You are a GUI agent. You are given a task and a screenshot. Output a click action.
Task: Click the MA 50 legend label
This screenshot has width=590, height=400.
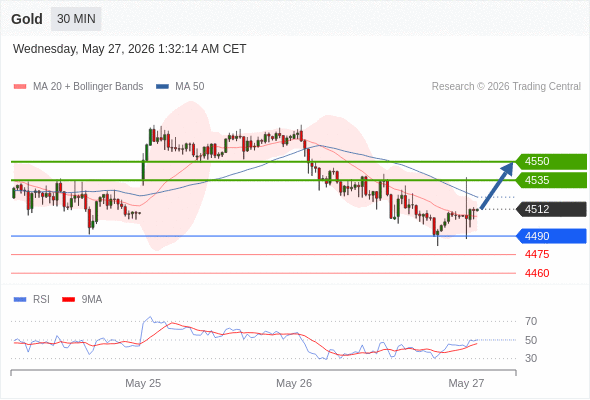pos(190,87)
